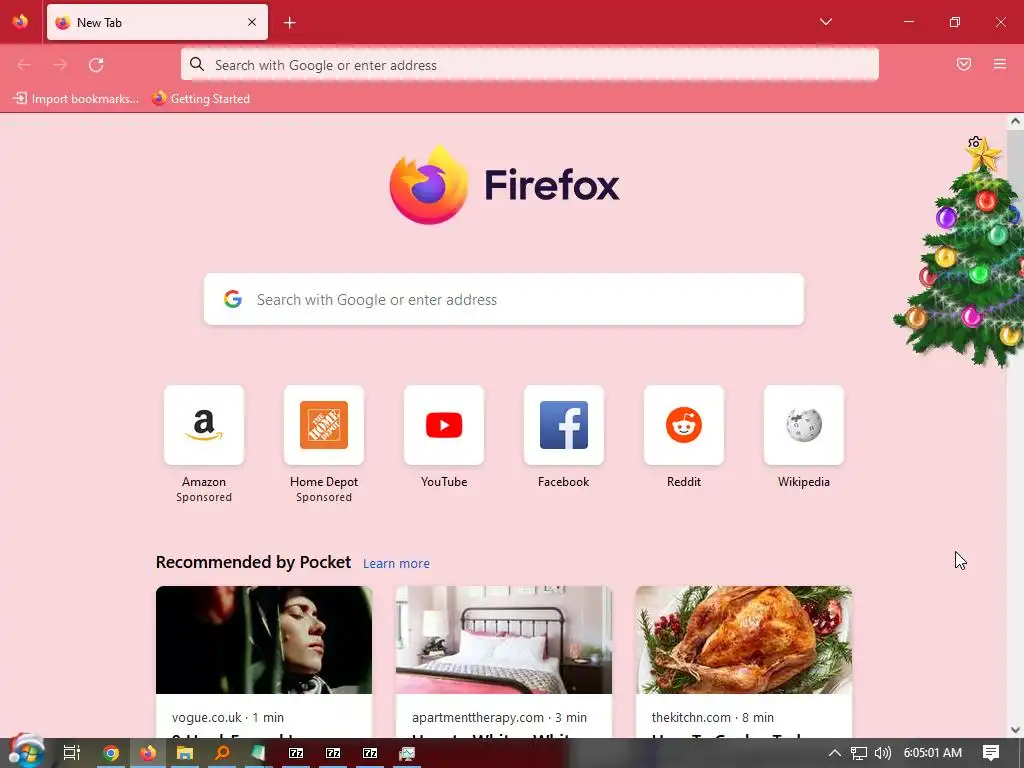Select the Firefox taskbar icon

[x=148, y=753]
